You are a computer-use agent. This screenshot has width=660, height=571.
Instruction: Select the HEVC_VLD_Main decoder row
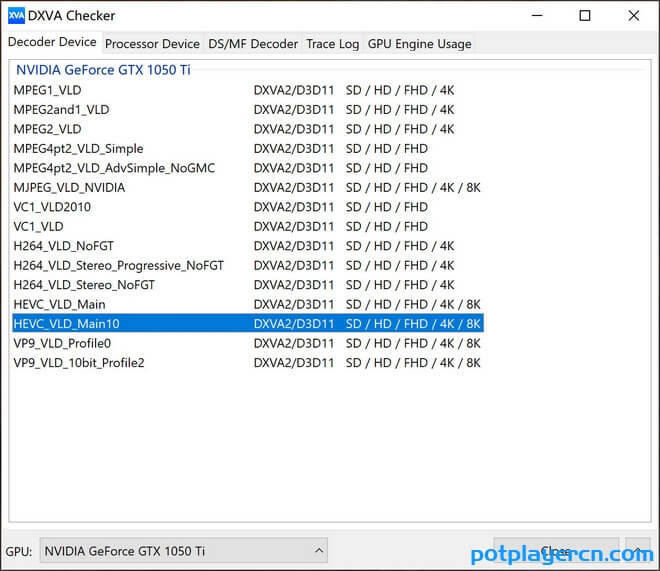pos(248,304)
